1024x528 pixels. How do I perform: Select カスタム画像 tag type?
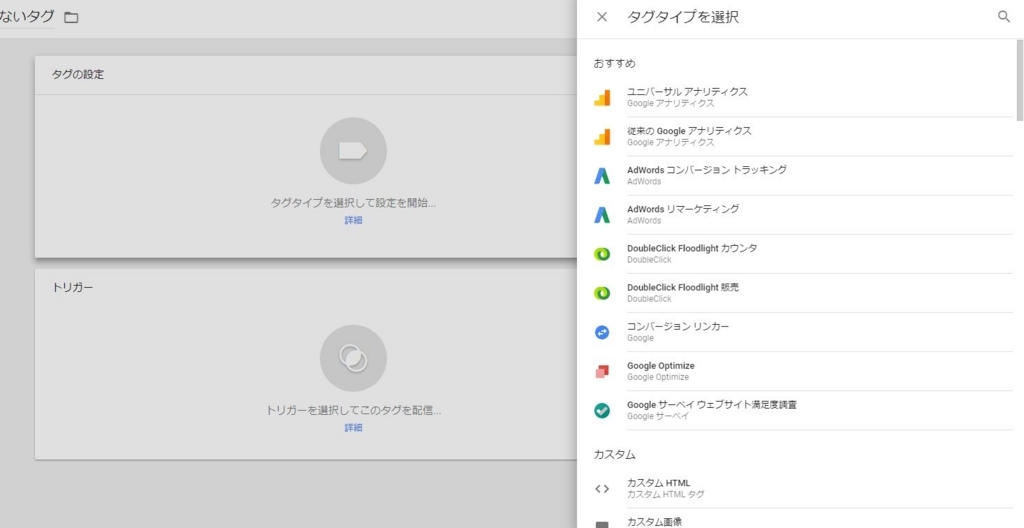click(801, 521)
